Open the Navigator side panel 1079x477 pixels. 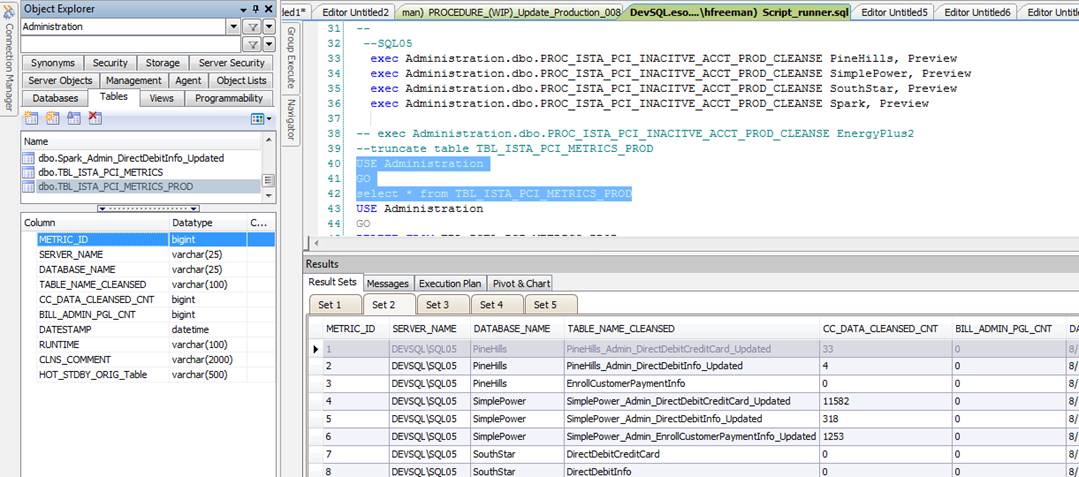[x=290, y=119]
